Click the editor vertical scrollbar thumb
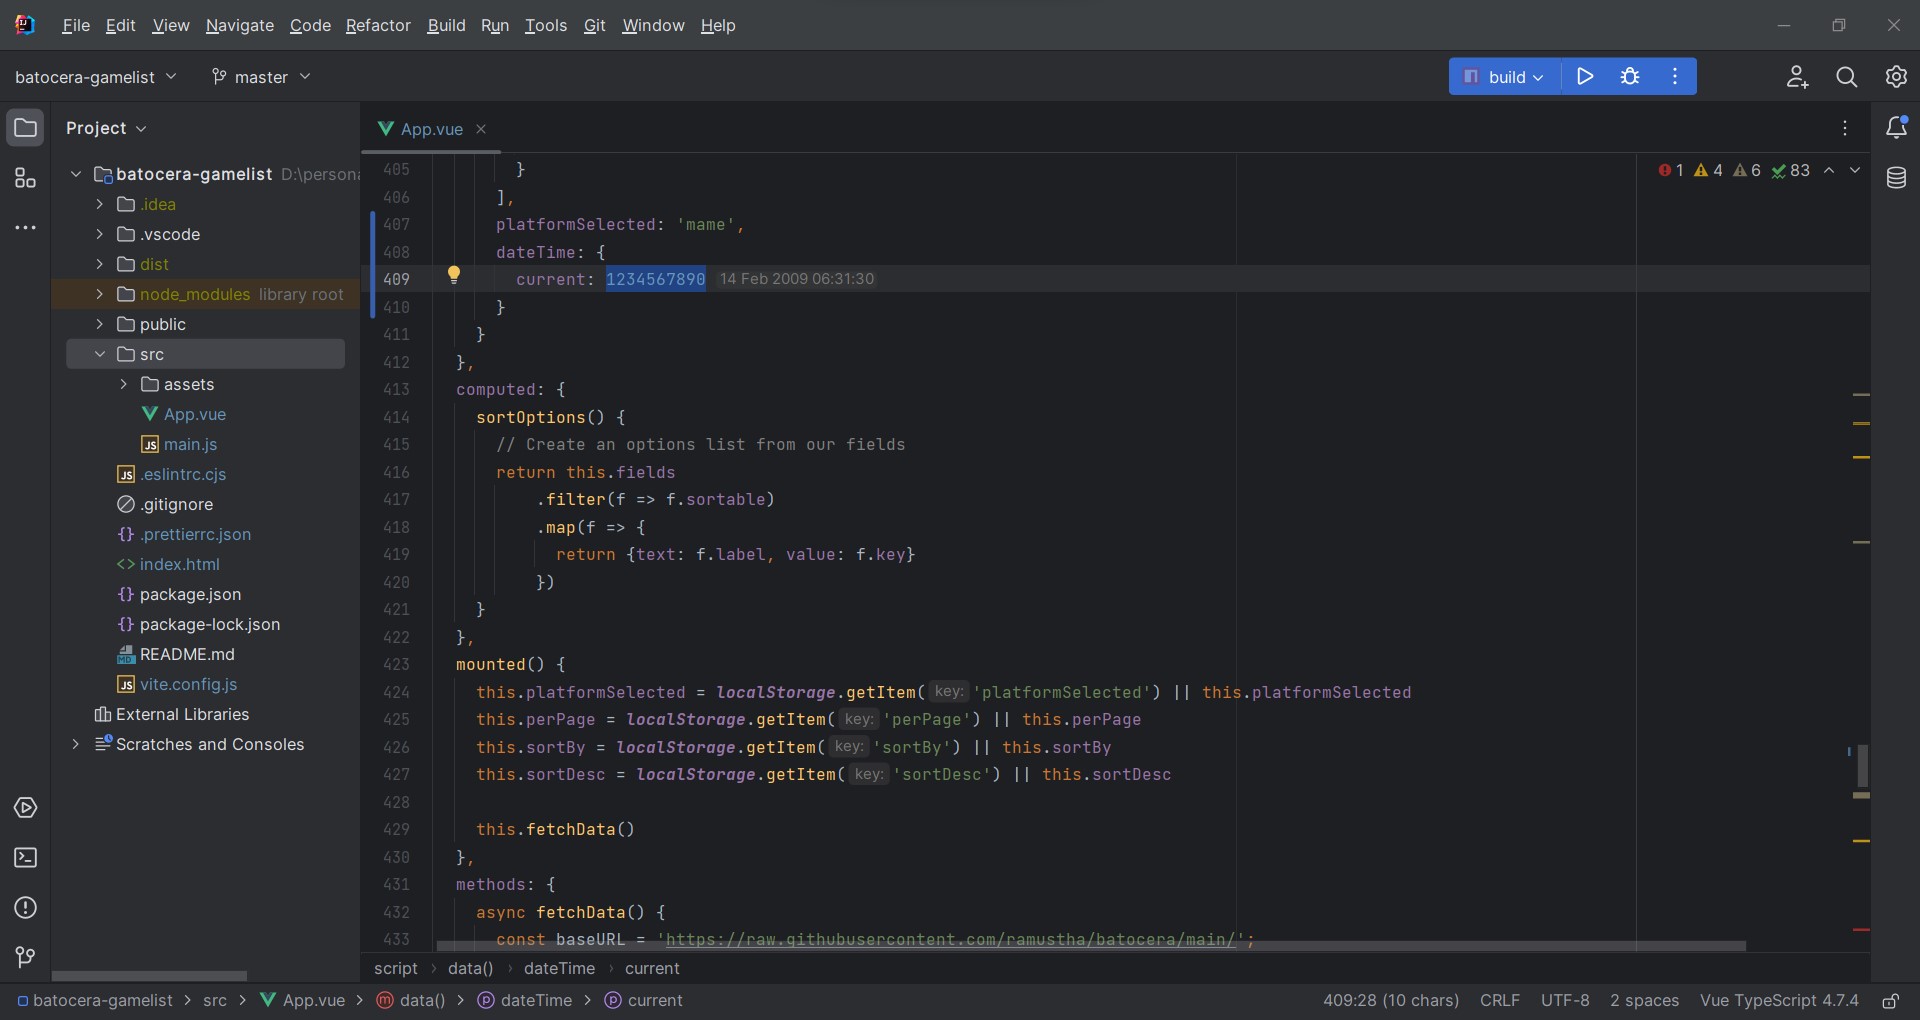This screenshot has height=1020, width=1920. [1863, 765]
